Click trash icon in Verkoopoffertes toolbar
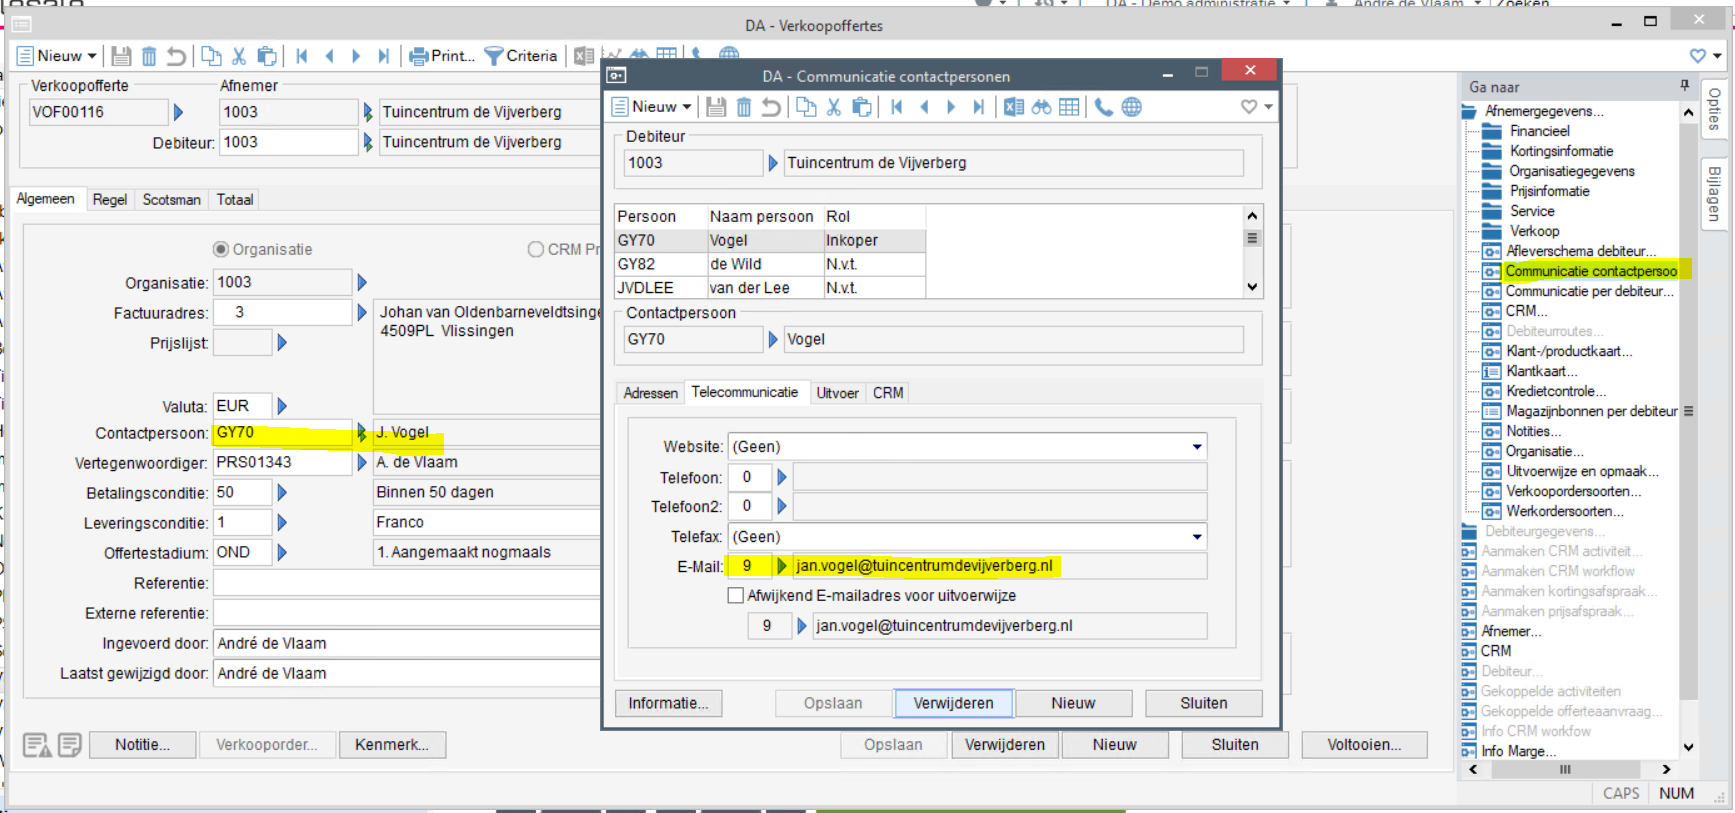1735x813 pixels. [149, 56]
